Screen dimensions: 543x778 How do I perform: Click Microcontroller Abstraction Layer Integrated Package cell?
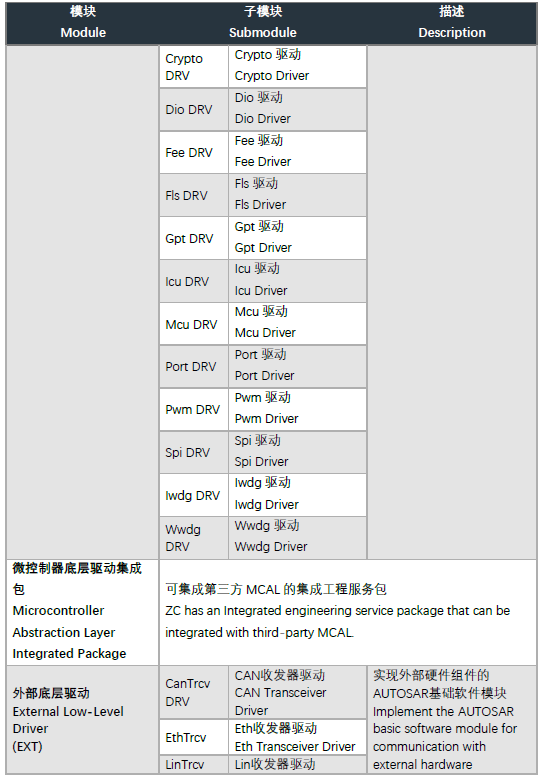point(83,612)
